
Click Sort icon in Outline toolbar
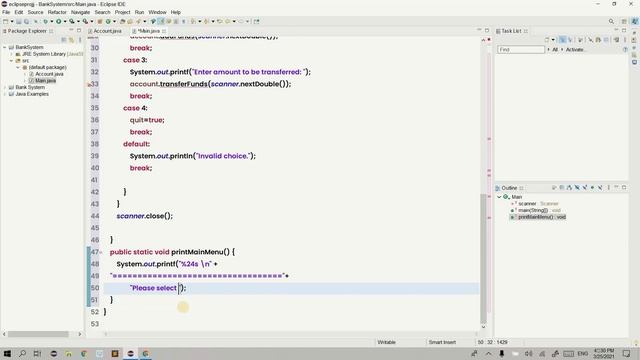569,188
